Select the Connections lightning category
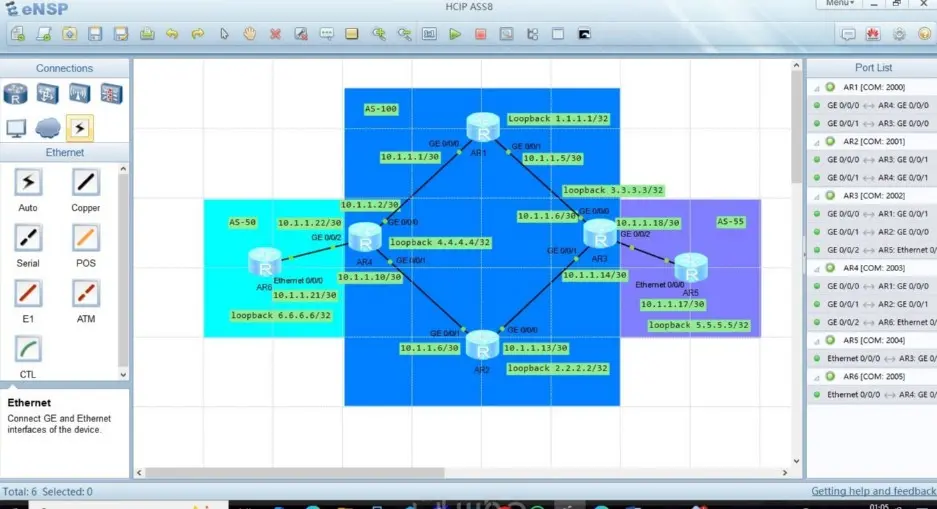 (79, 128)
